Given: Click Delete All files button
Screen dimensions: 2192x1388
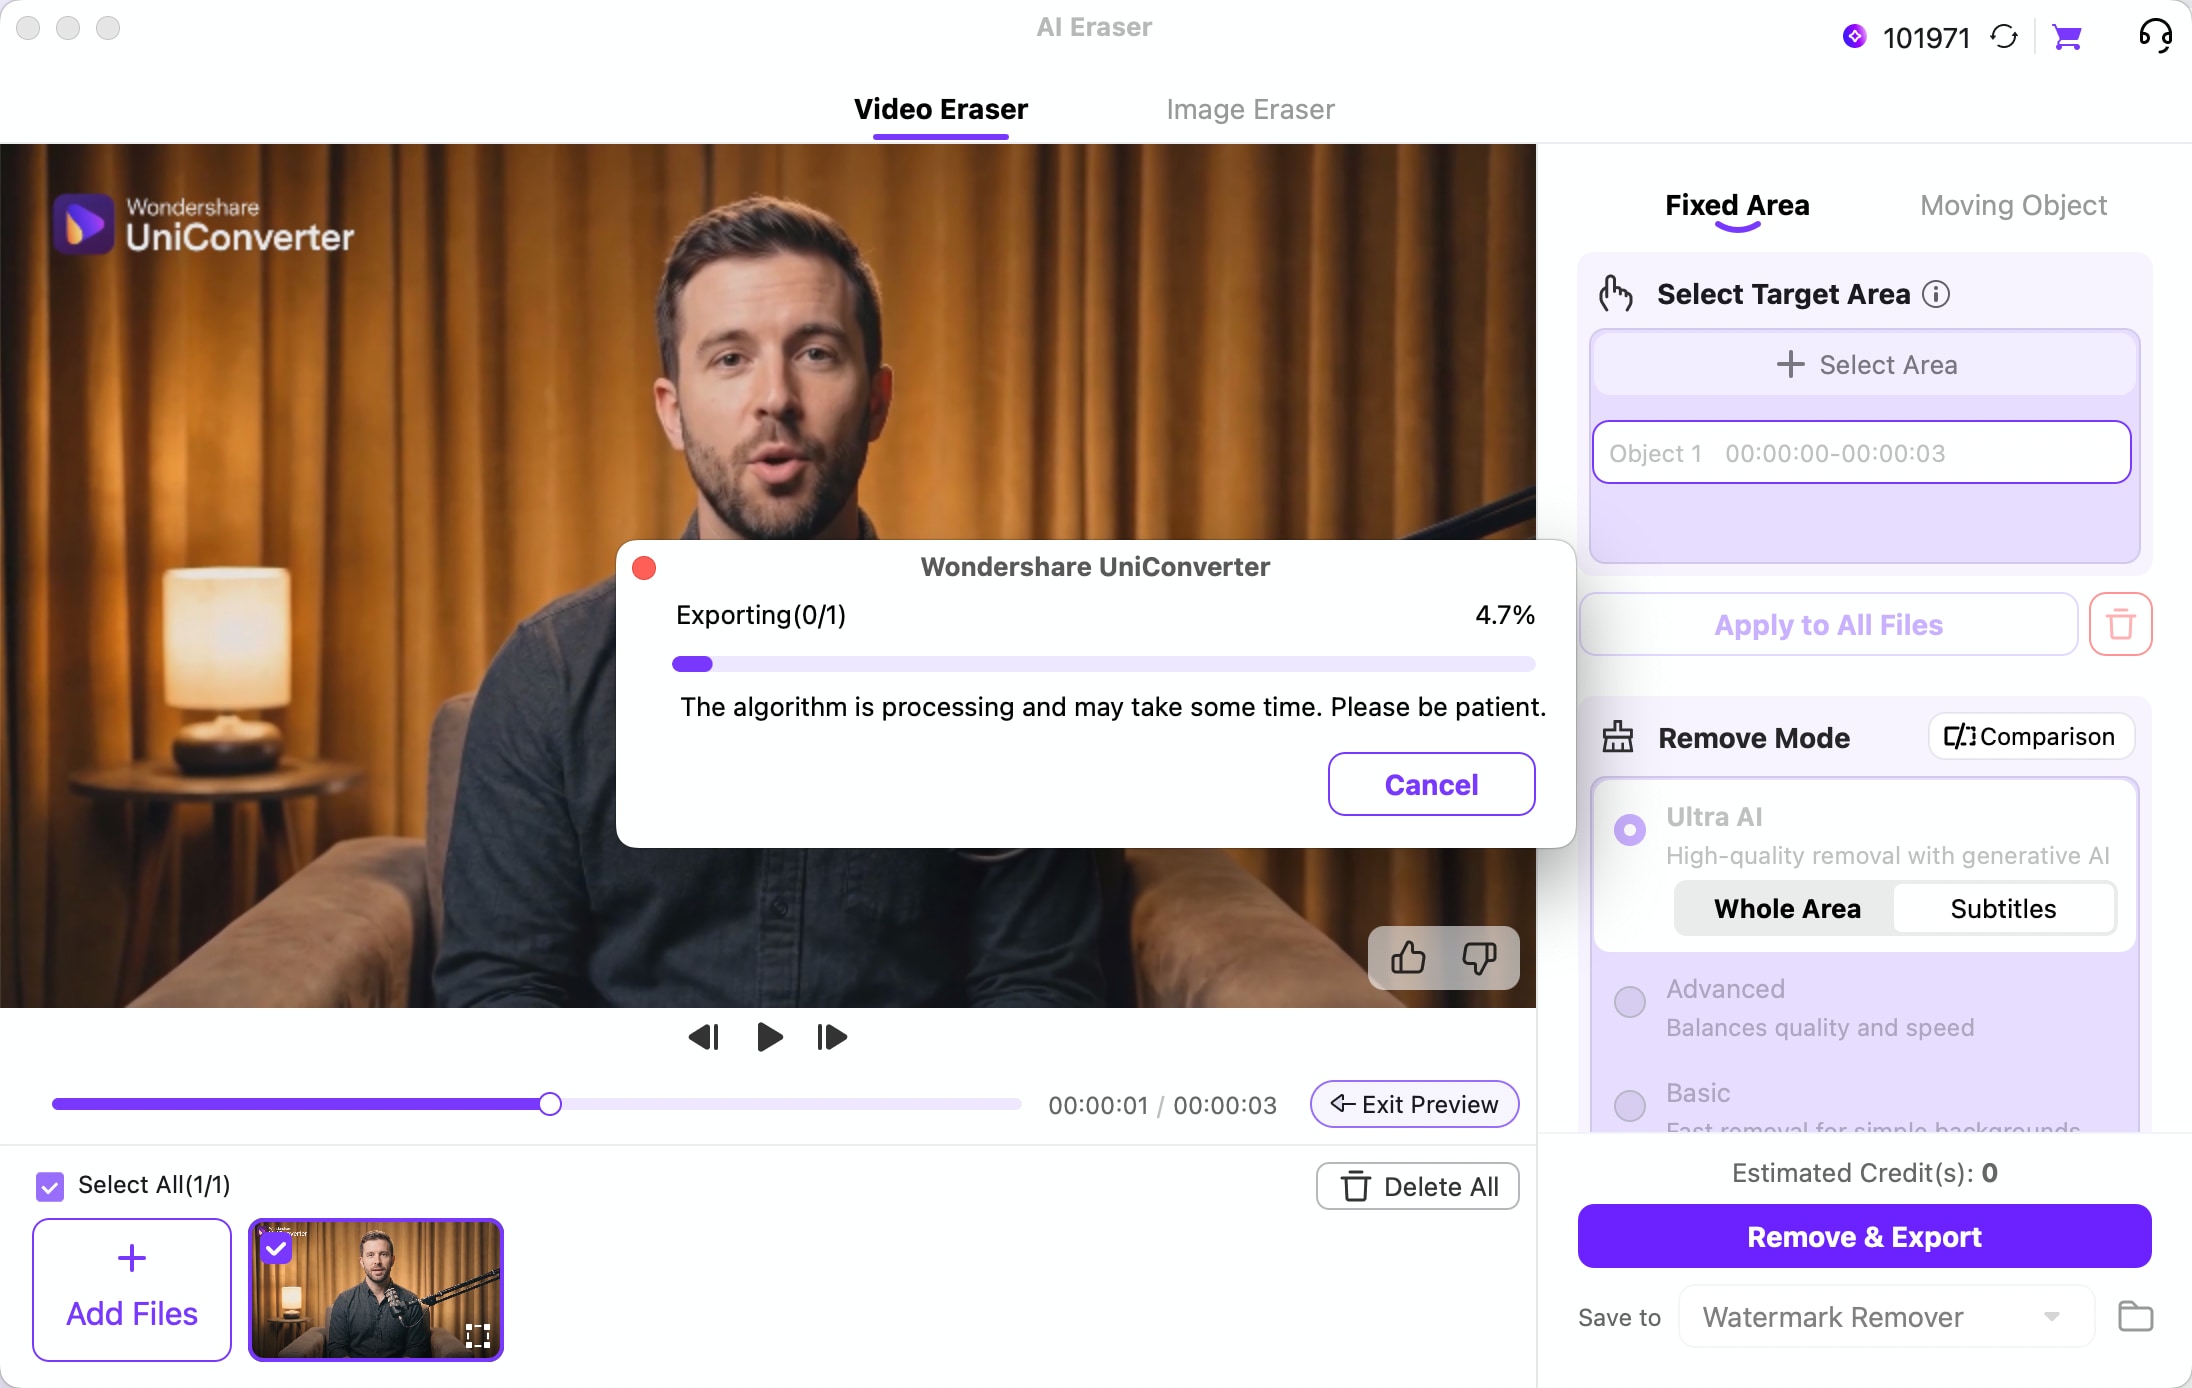Looking at the screenshot, I should [x=1417, y=1186].
